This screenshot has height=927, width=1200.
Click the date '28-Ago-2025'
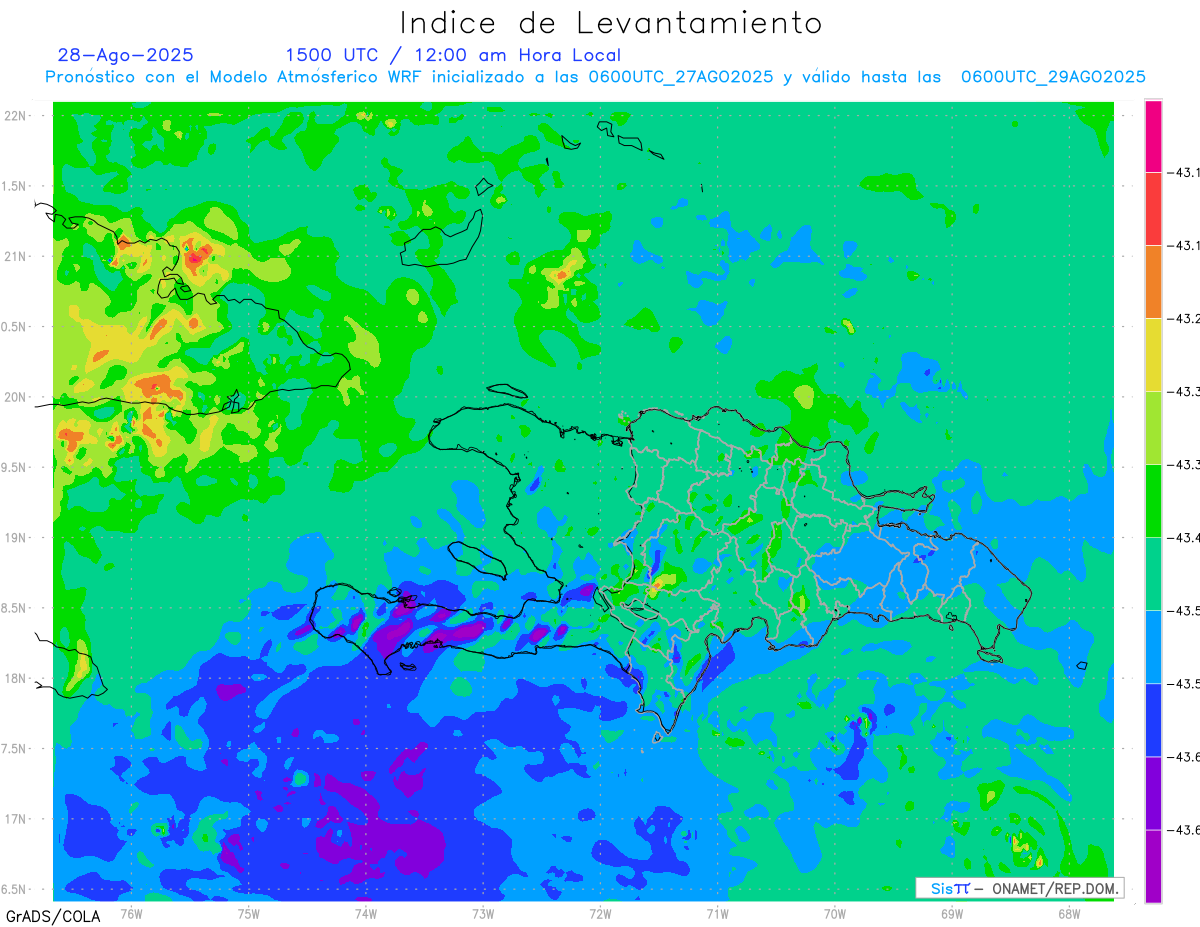click(x=126, y=55)
